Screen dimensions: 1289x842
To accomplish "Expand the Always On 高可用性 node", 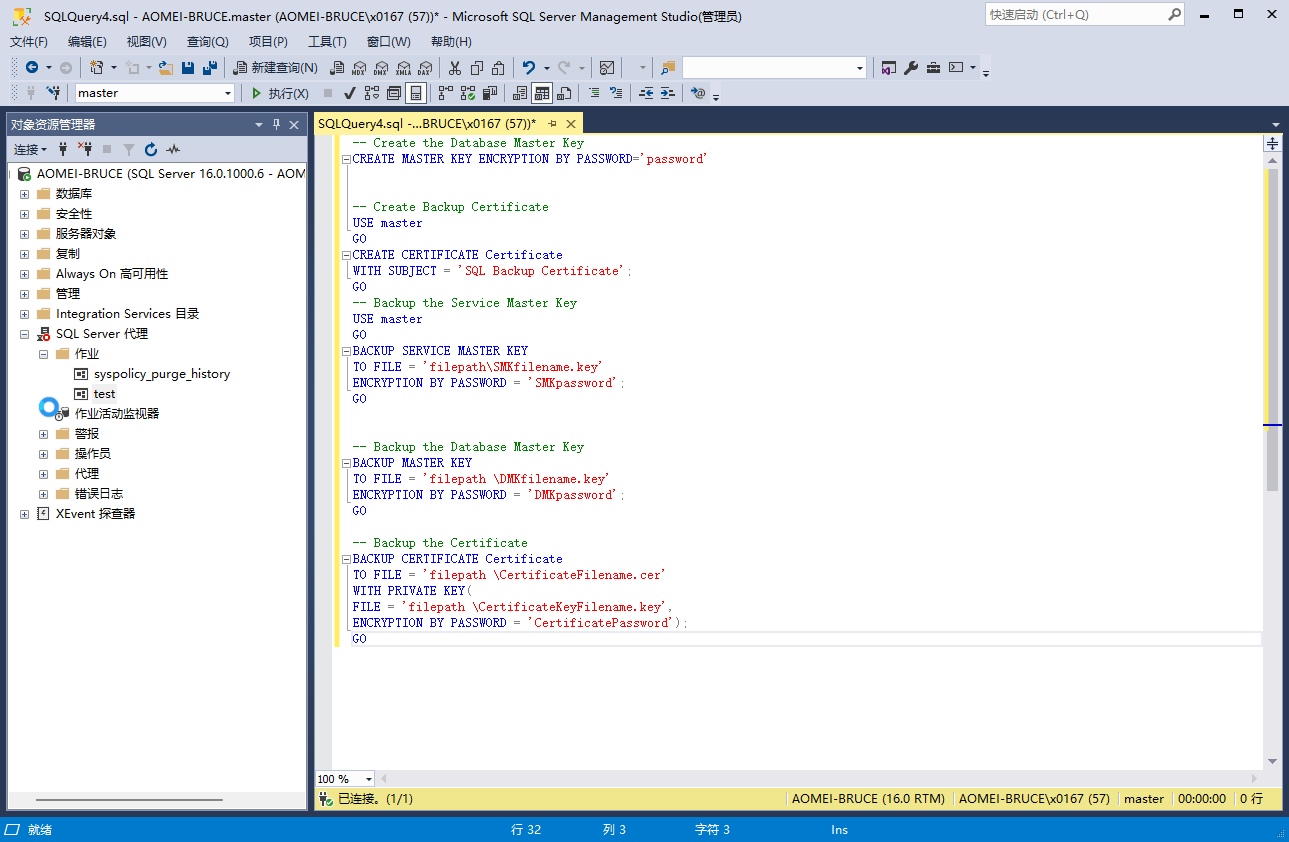I will (x=24, y=274).
